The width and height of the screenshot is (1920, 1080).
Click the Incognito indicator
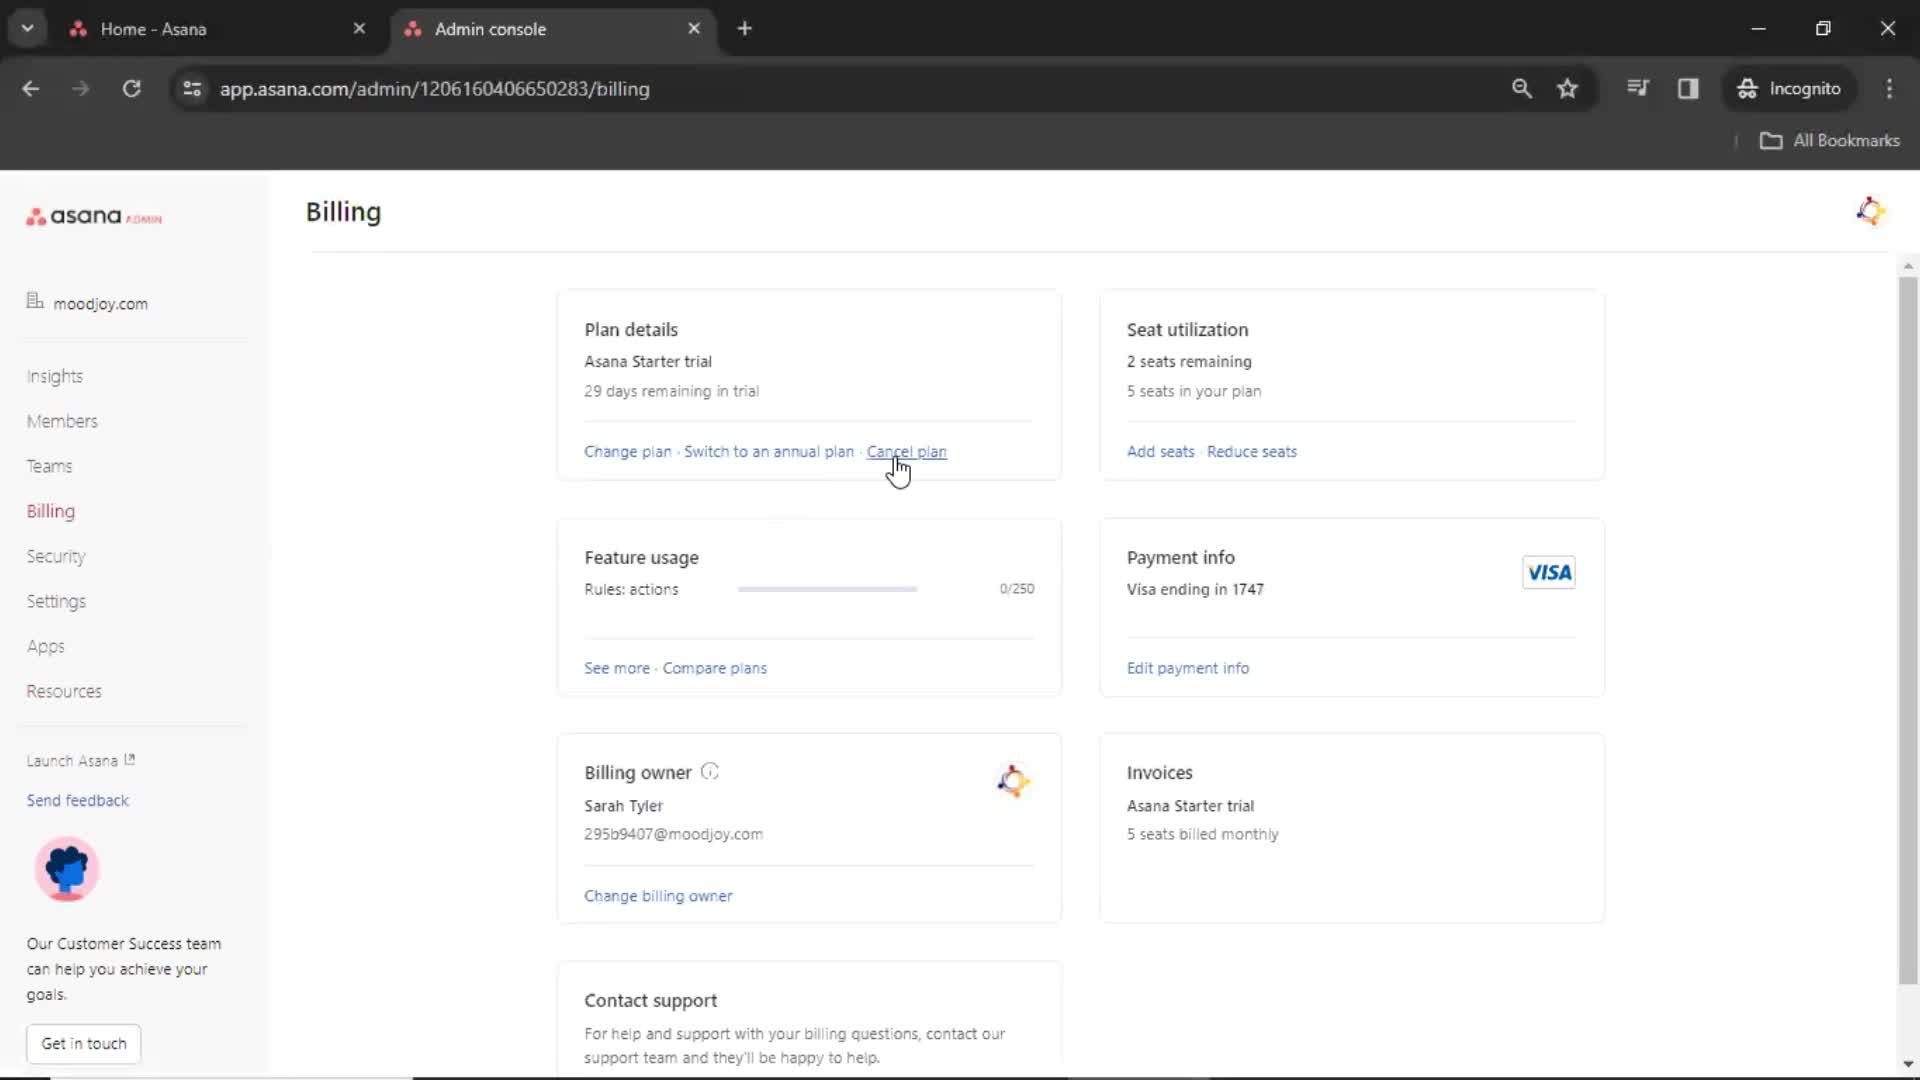pos(1789,89)
